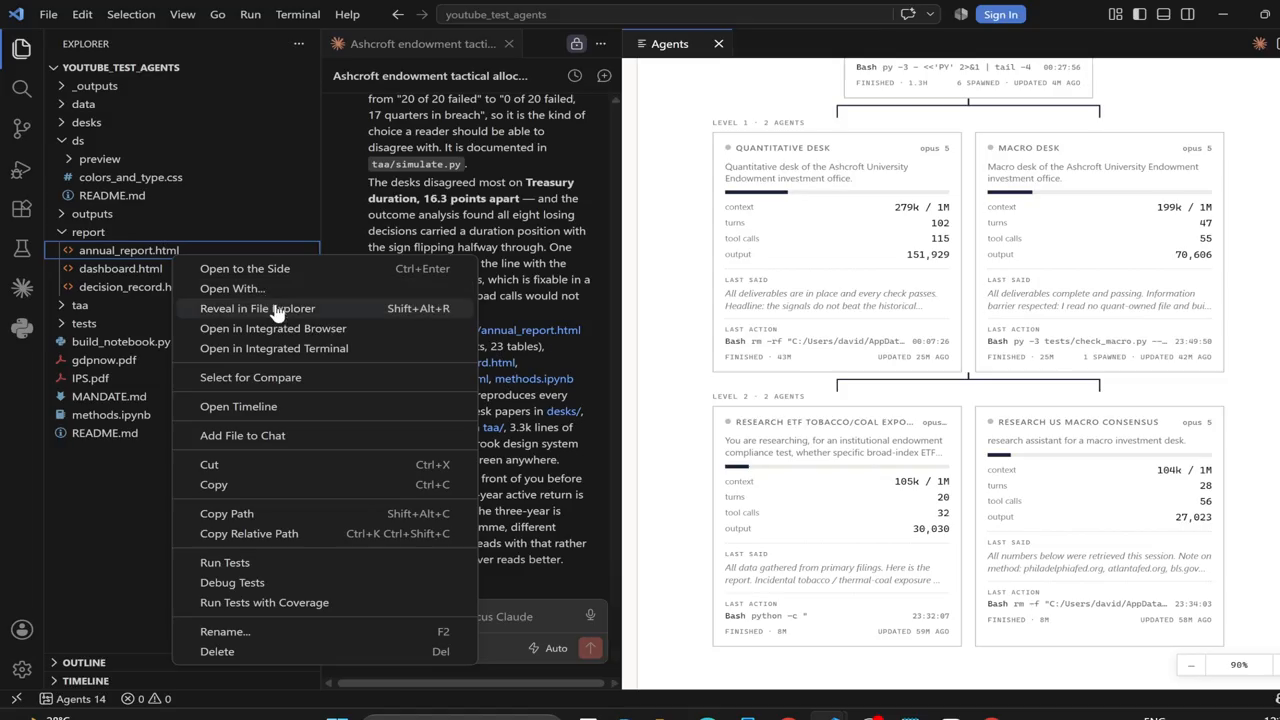Open the Extensions view
The height and width of the screenshot is (720, 1280).
point(22,210)
